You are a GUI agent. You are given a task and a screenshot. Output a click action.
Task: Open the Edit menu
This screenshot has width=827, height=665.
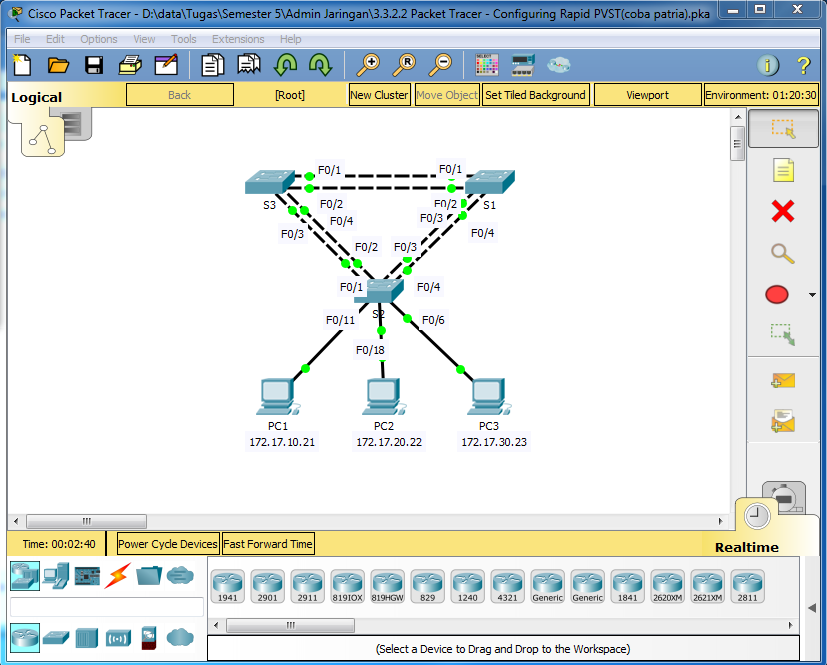click(x=55, y=39)
